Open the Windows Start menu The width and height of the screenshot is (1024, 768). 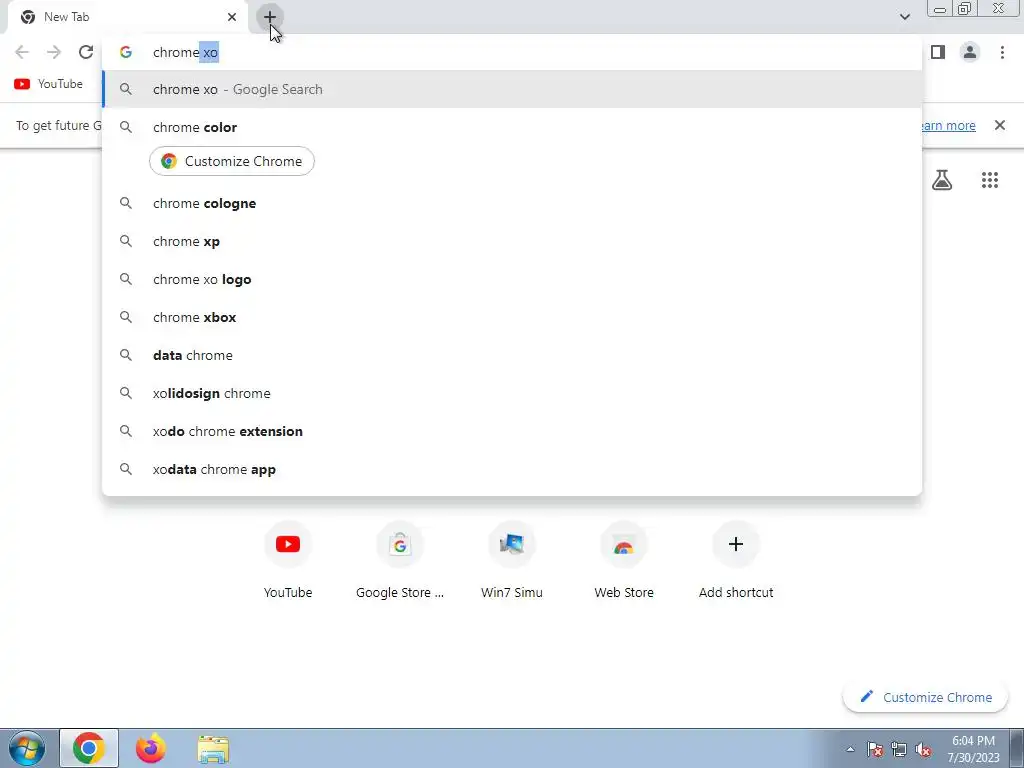(27, 748)
